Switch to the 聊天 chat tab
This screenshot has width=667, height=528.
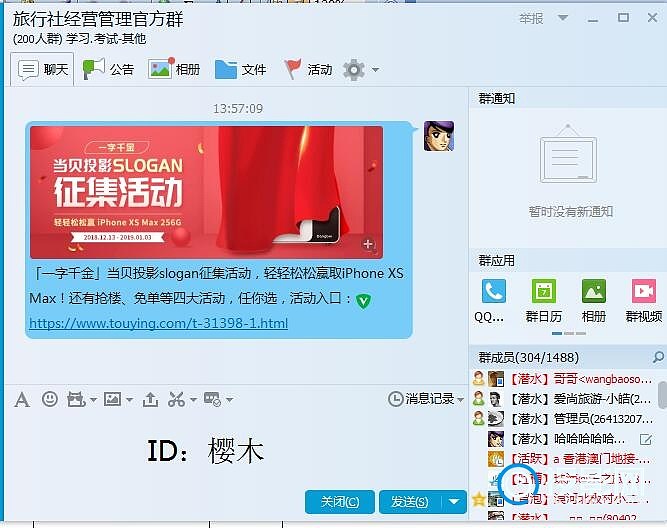[43, 69]
